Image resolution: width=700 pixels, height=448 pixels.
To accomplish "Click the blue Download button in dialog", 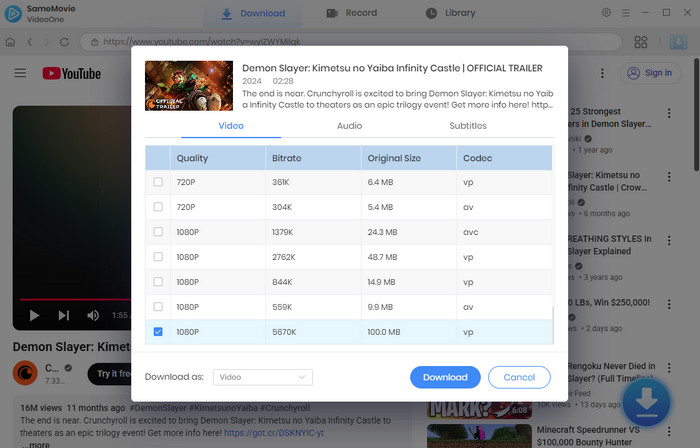I will point(445,377).
